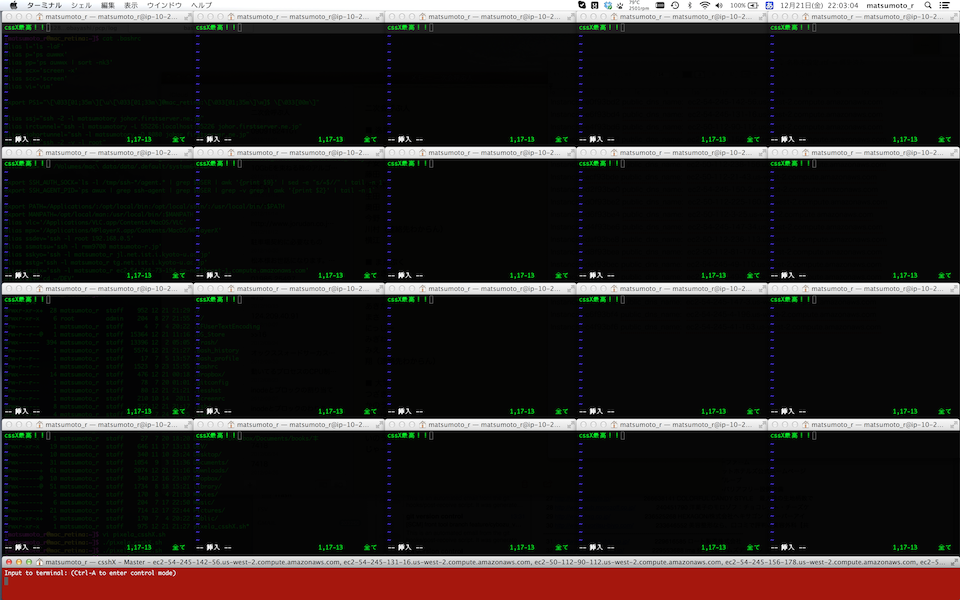Click the Bluetooth icon in menu bar
The image size is (960, 600).
pyautogui.click(x=690, y=6)
